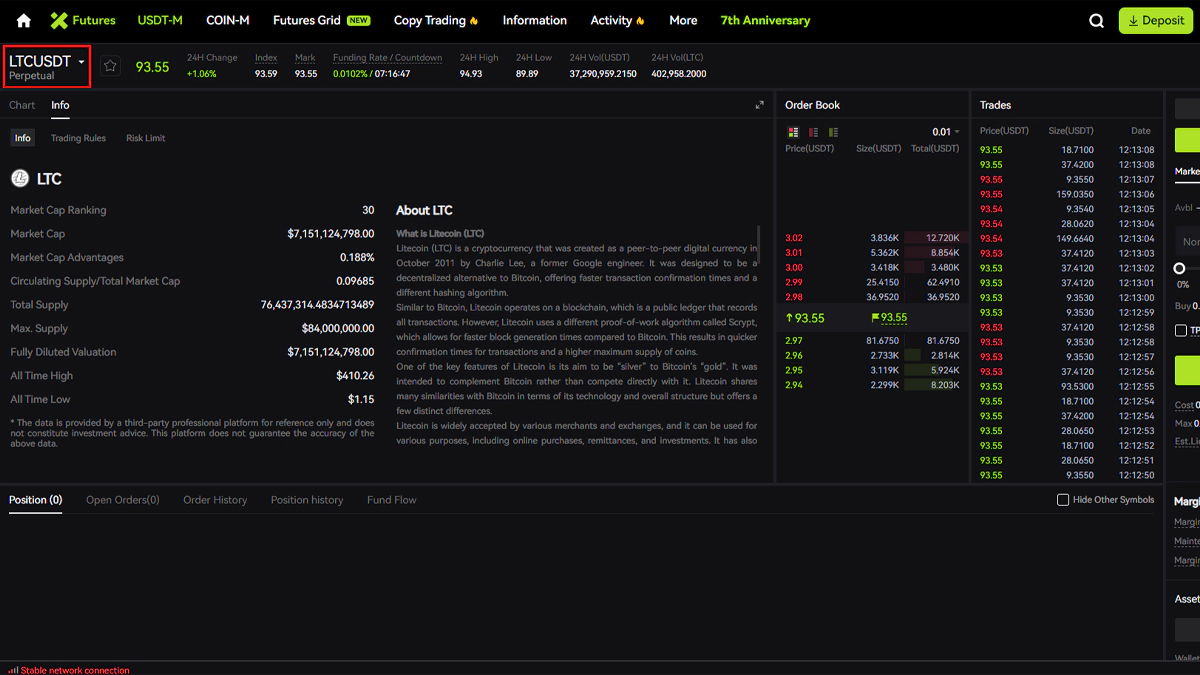1200x675 pixels.
Task: Add LTCUSDT to favorites with star icon
Action: tap(111, 66)
